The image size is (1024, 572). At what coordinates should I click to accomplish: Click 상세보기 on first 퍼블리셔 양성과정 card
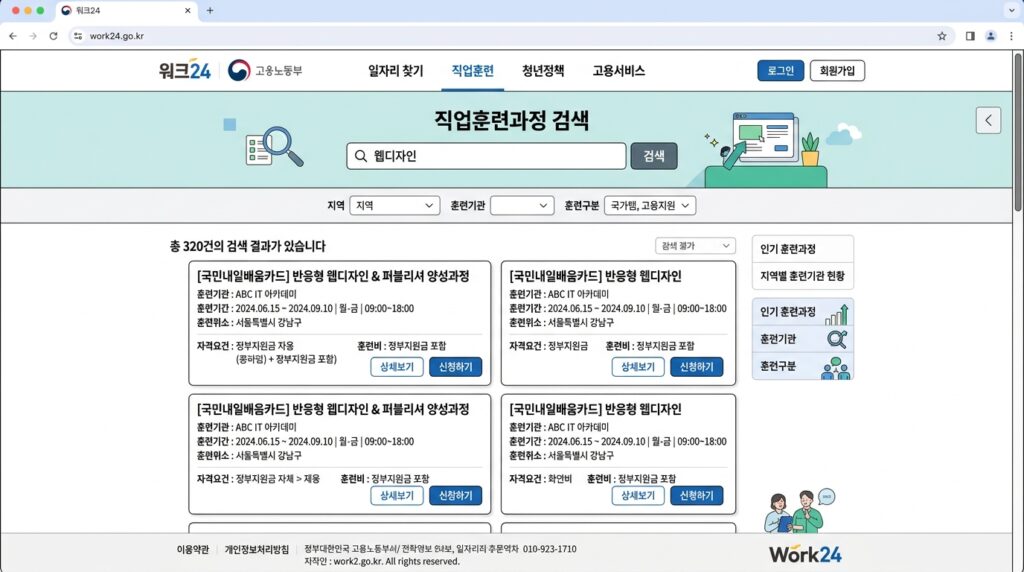tap(396, 367)
